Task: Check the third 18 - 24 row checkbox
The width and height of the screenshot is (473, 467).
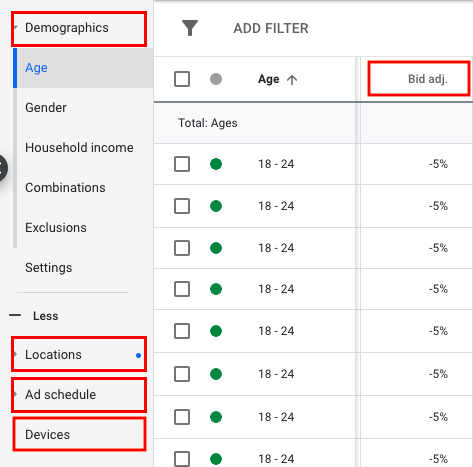Action: tap(182, 248)
